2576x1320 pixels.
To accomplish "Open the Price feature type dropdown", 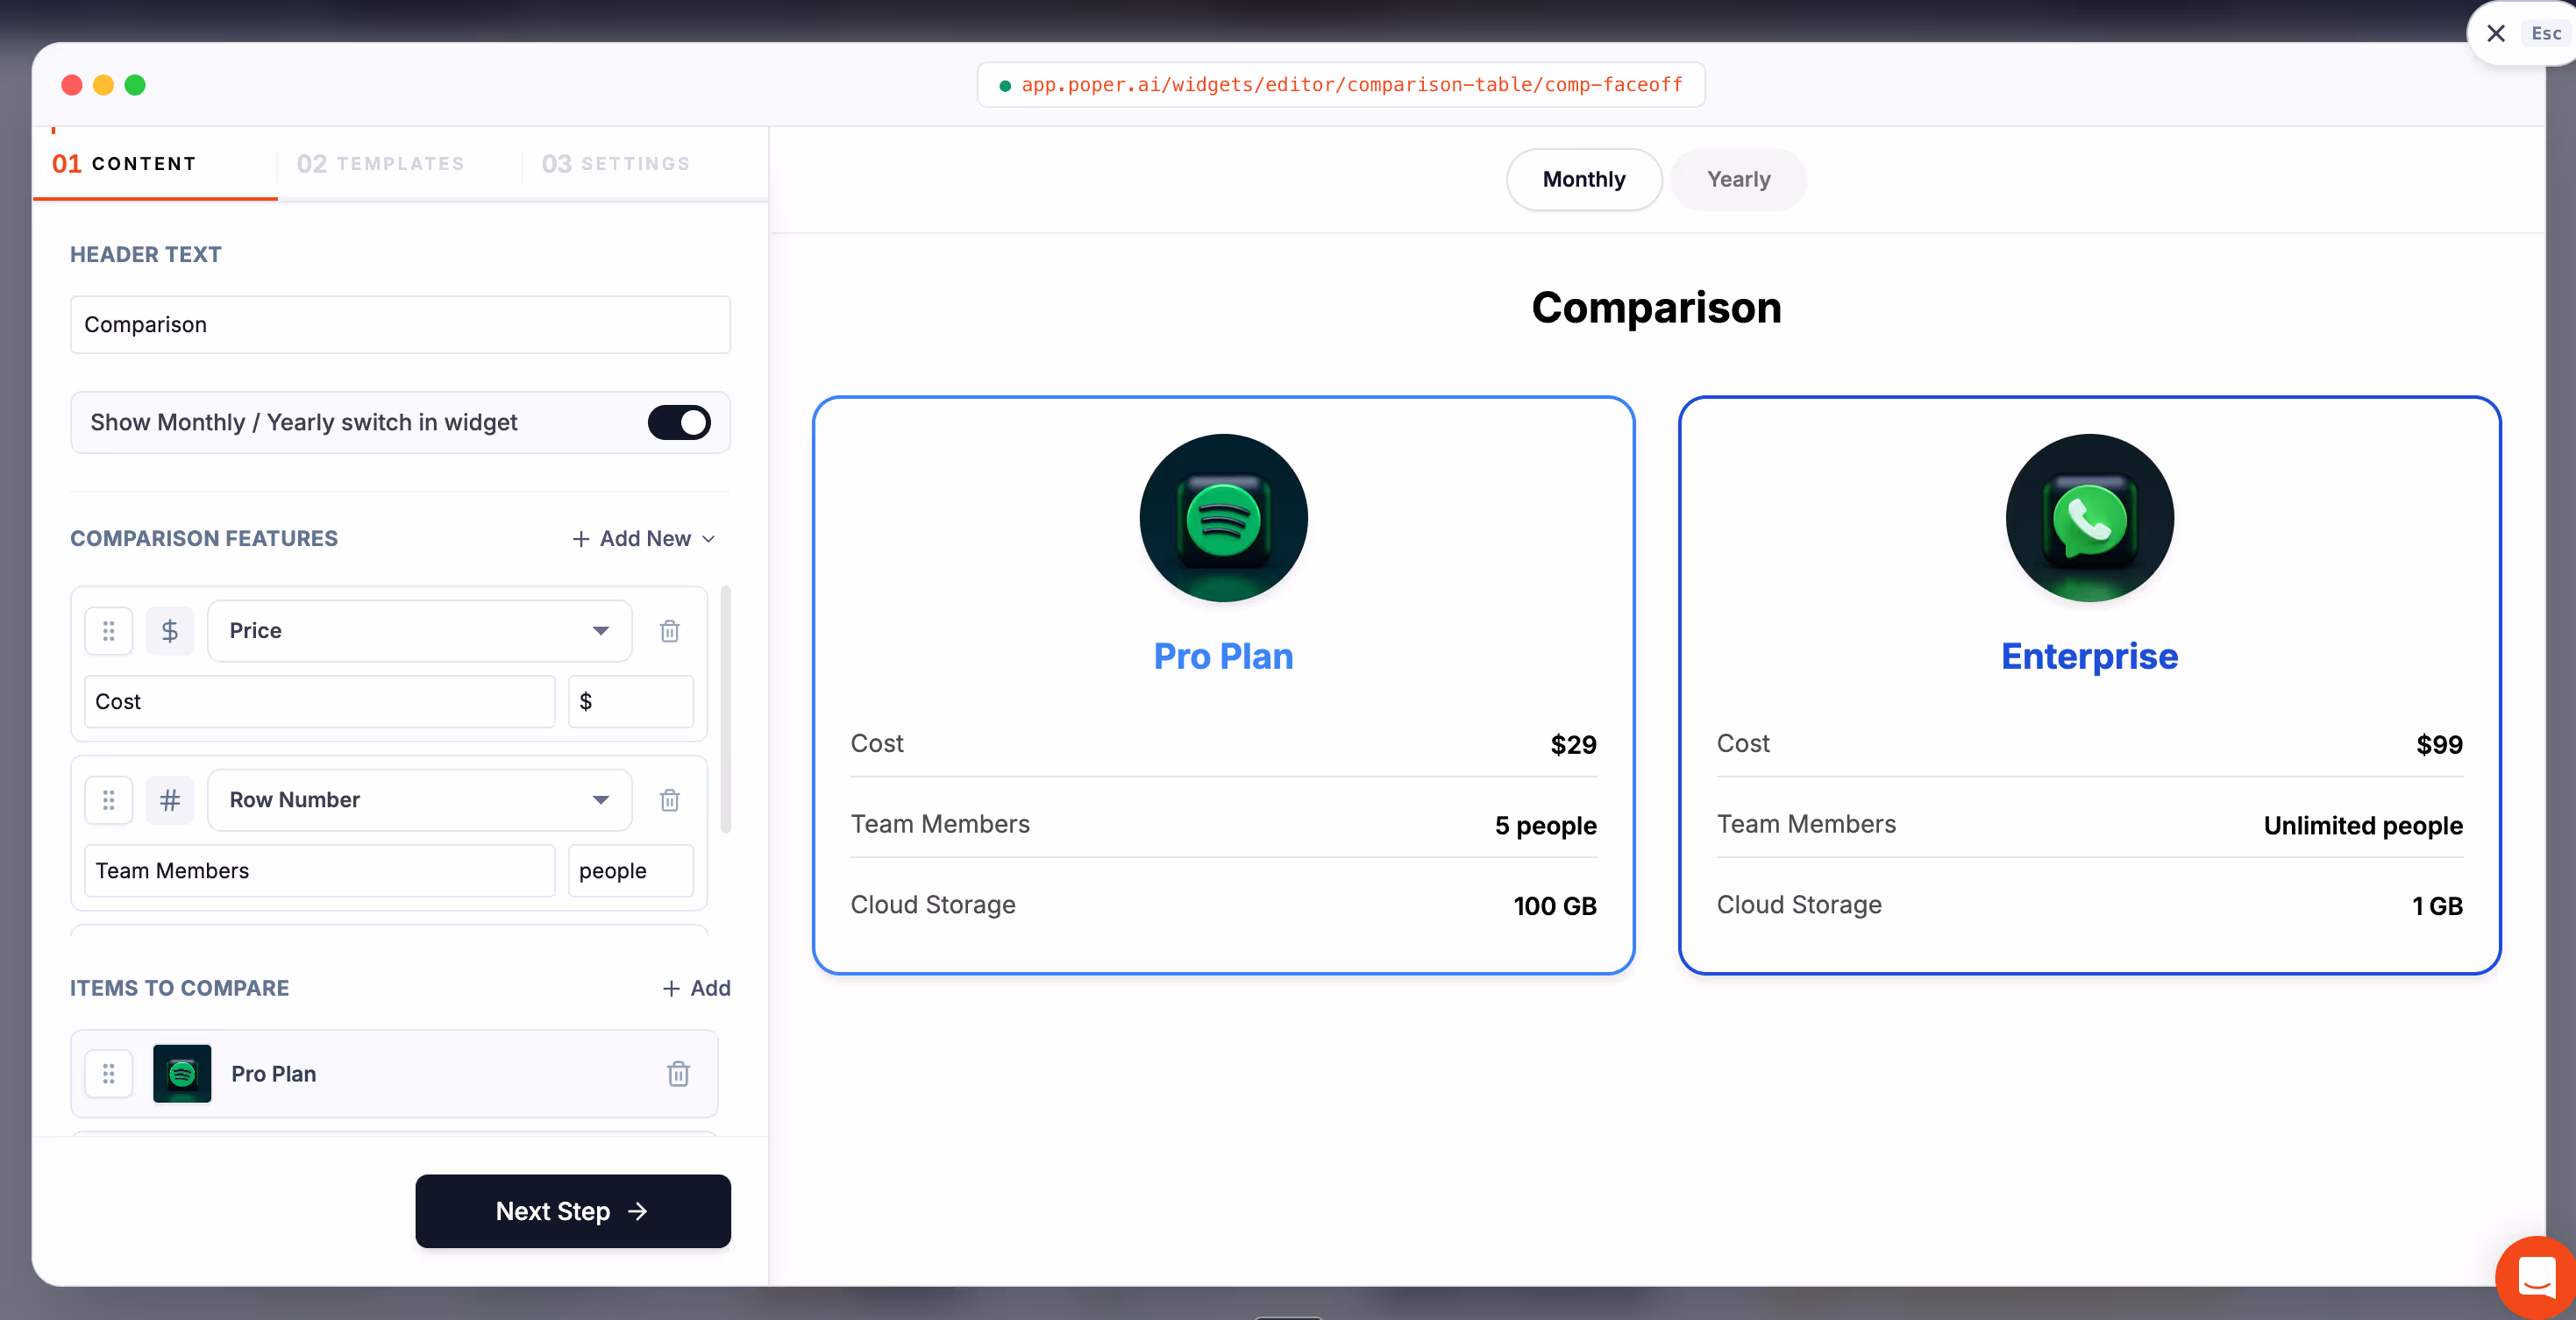I will coord(420,631).
